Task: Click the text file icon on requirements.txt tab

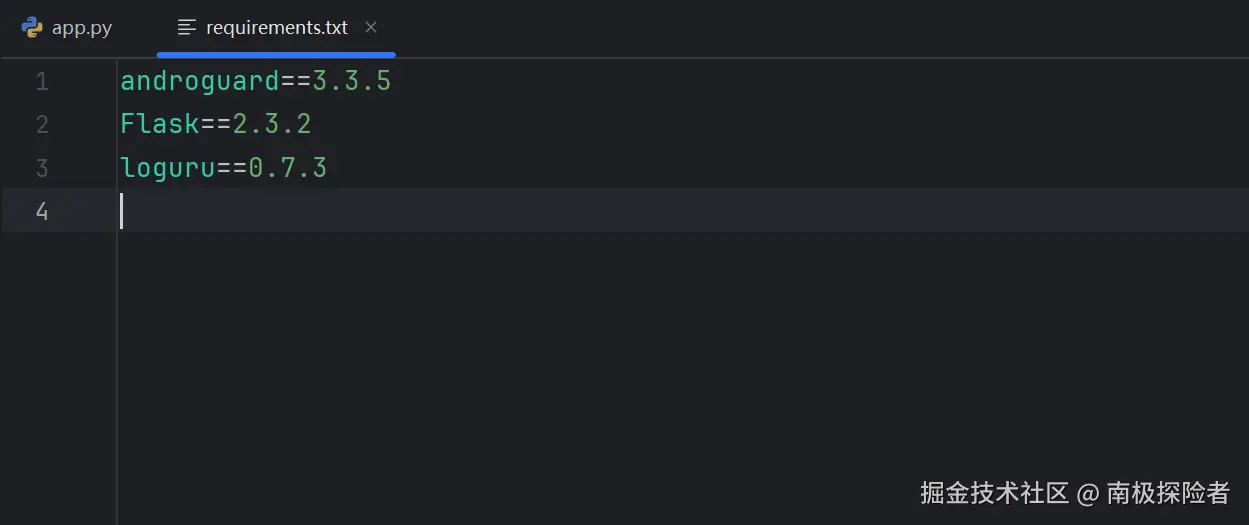Action: 186,27
